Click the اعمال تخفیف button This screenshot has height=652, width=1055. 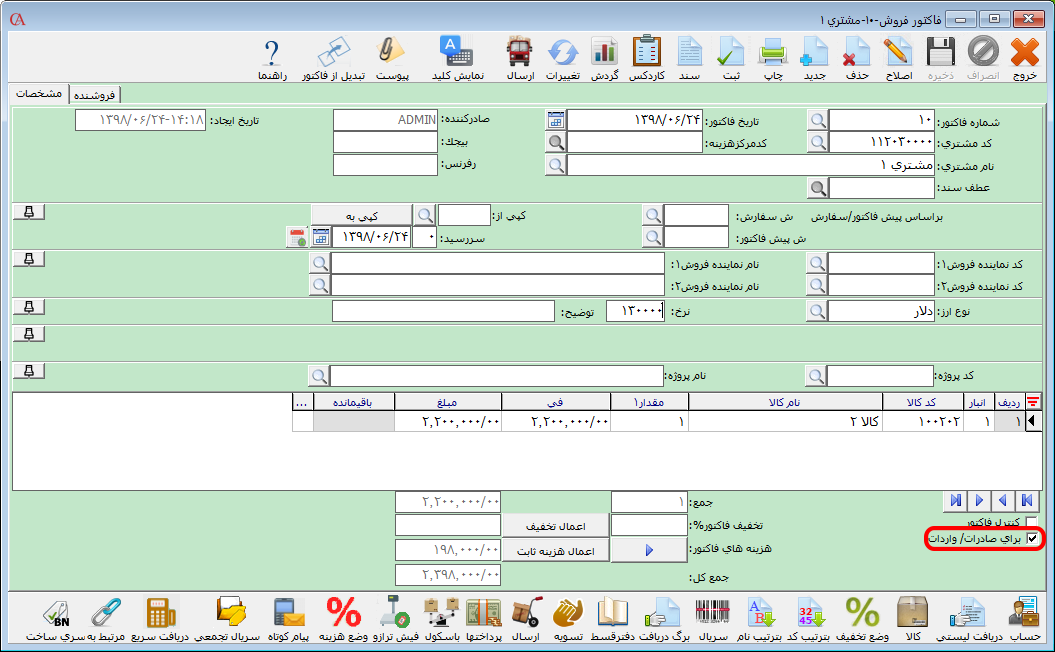coord(555,526)
